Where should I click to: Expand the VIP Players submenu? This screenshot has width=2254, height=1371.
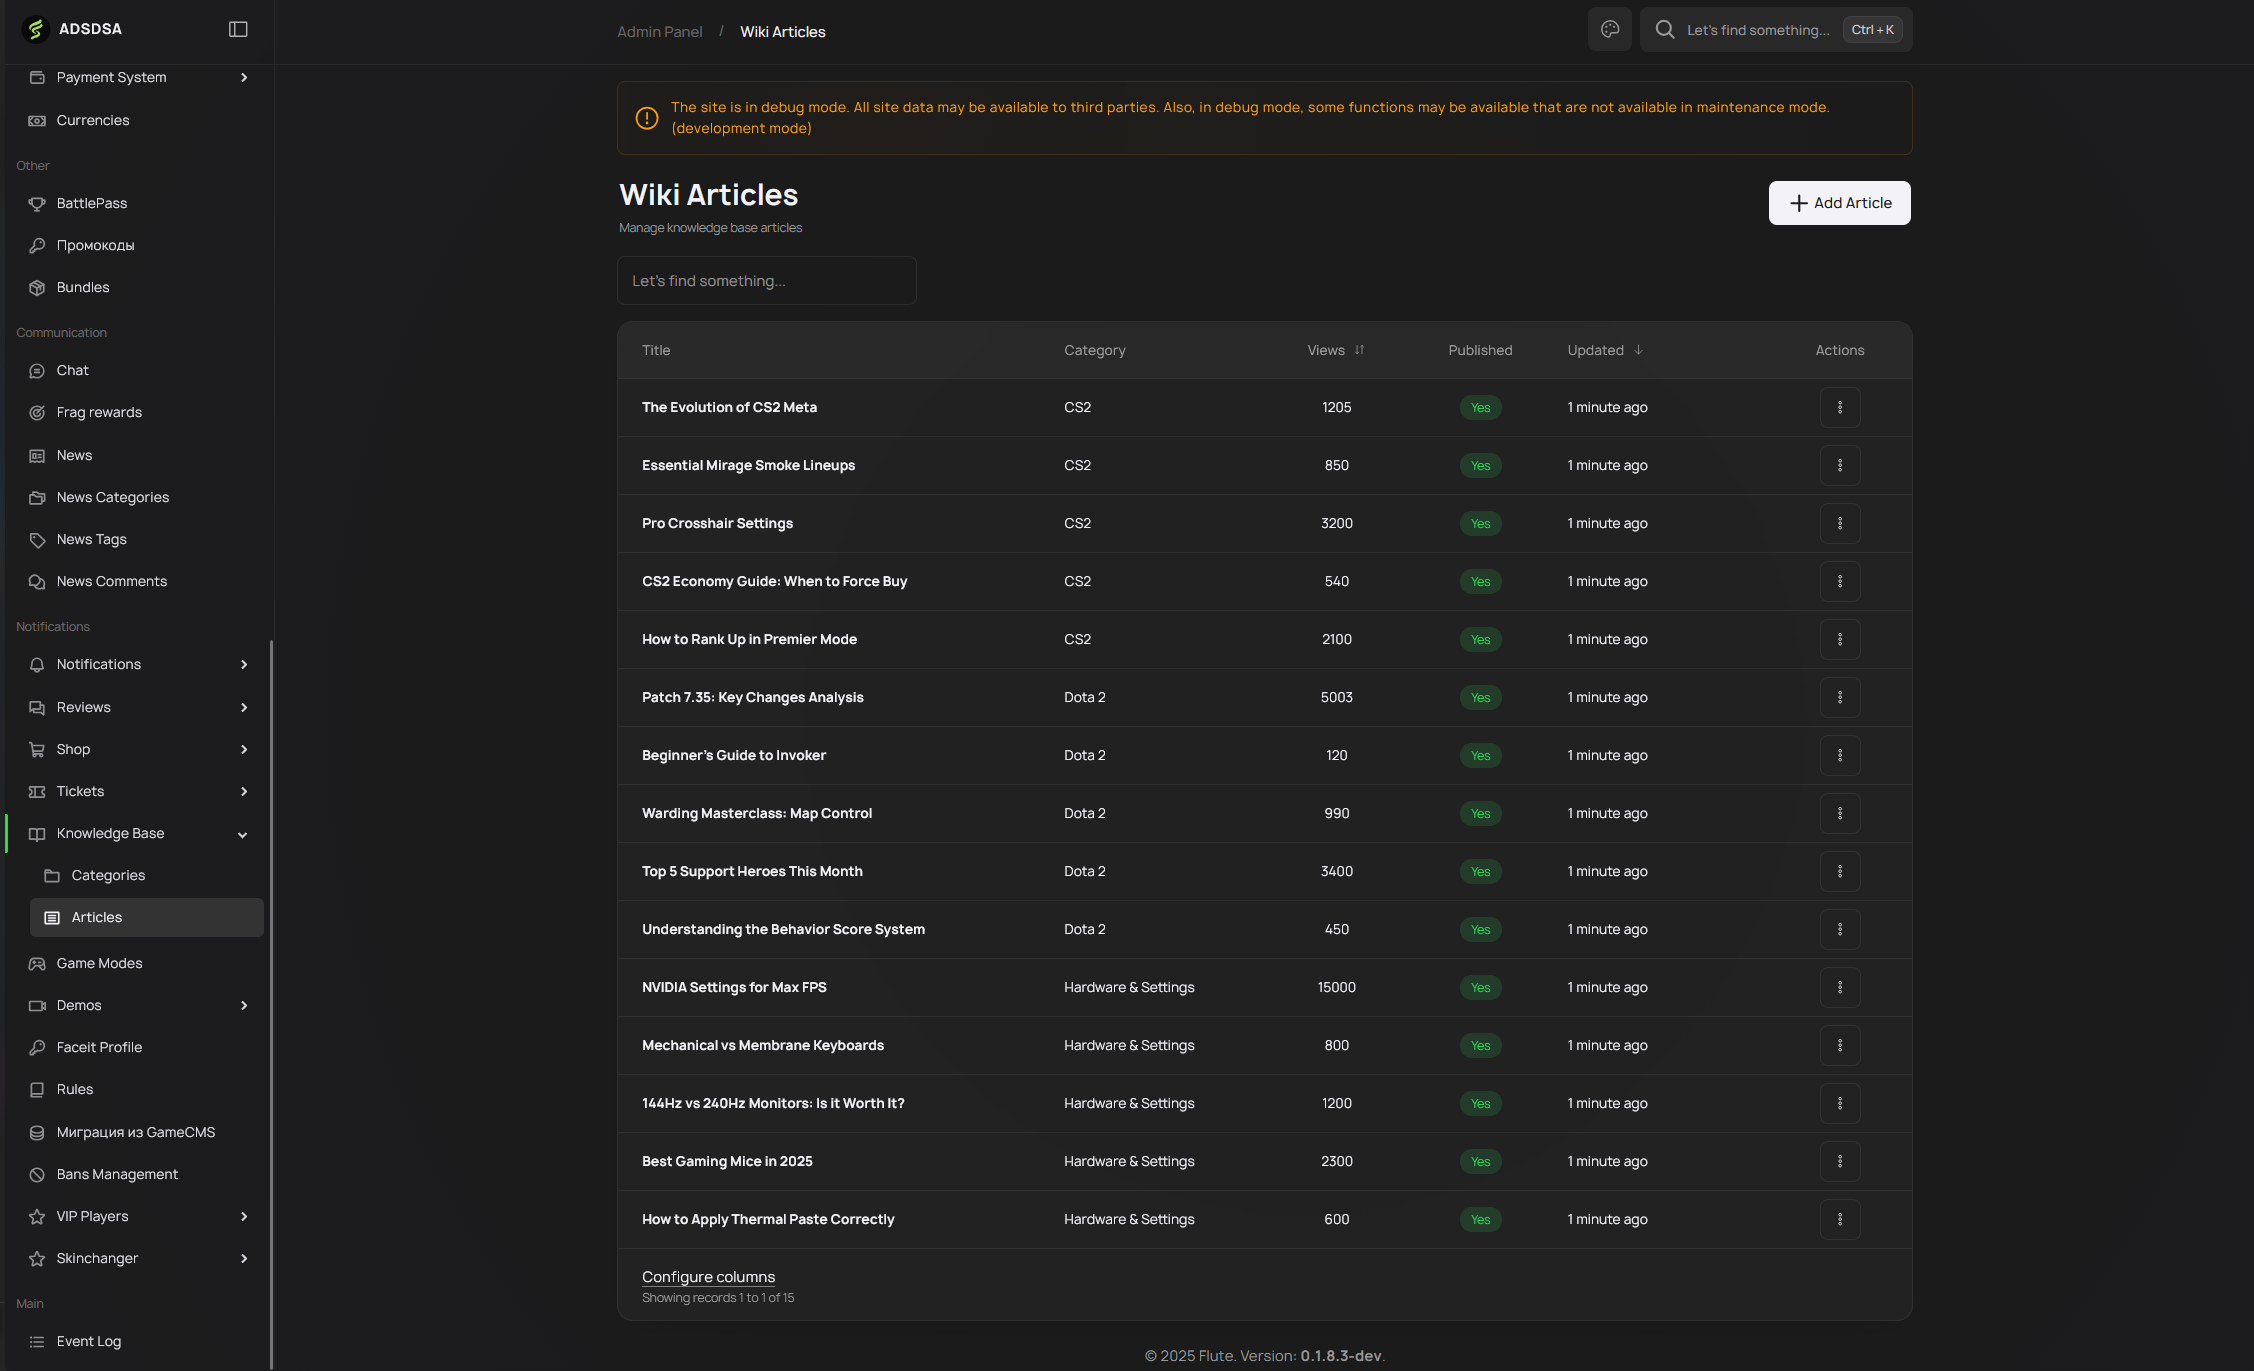tap(243, 1216)
